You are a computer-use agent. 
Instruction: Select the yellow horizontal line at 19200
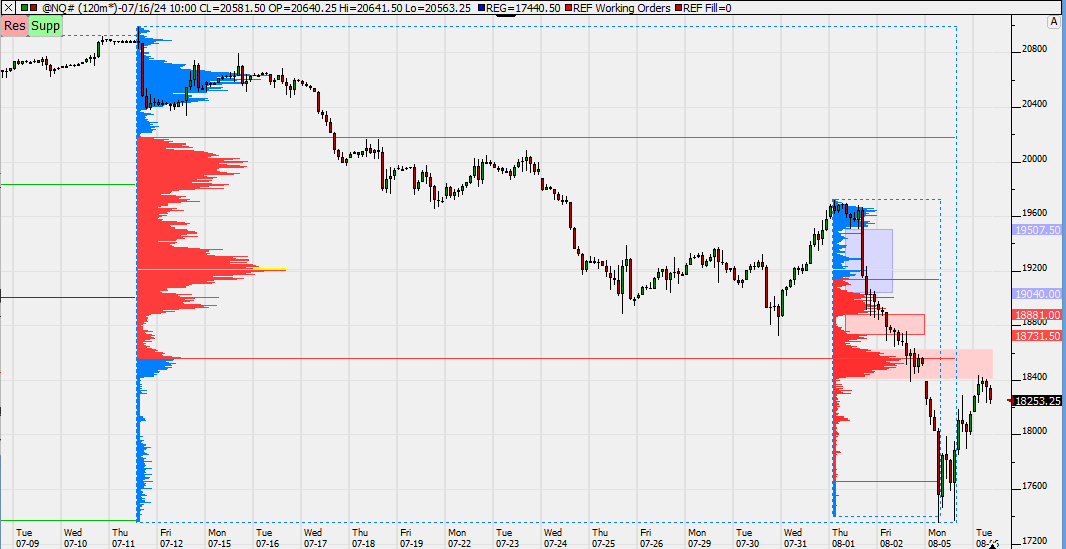tap(544, 270)
